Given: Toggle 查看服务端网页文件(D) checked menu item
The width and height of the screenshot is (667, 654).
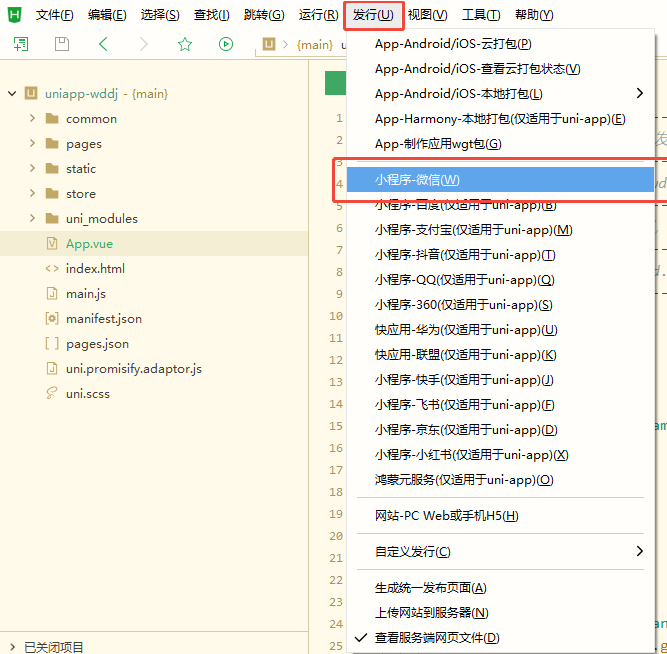Looking at the screenshot, I should click(x=500, y=637).
